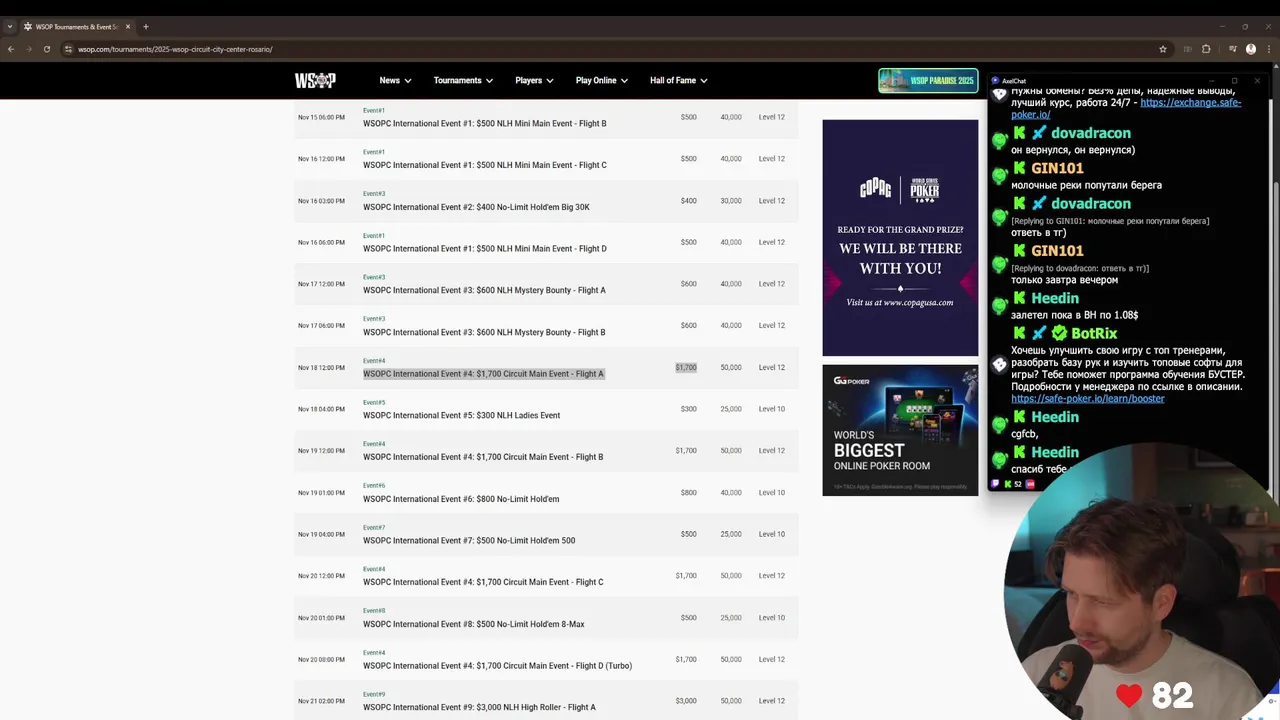Click the safe-poker.io/learn/booster link
This screenshot has width=1280, height=720.
1088,398
